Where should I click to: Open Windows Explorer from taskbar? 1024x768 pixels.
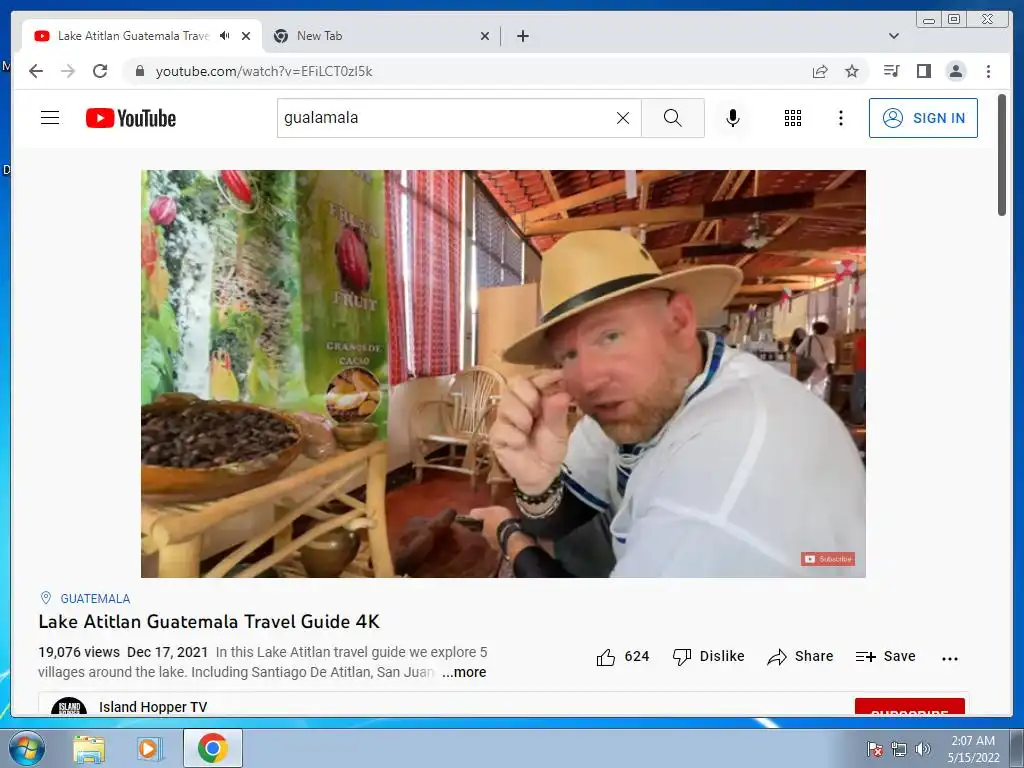[x=89, y=748]
